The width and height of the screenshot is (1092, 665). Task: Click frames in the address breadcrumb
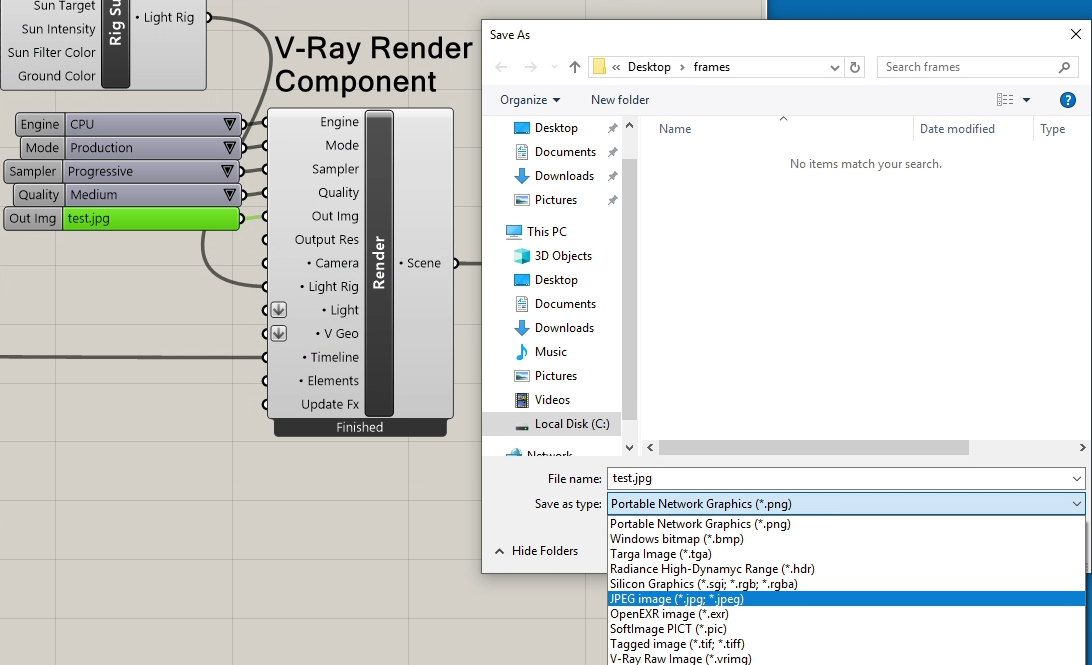(712, 67)
